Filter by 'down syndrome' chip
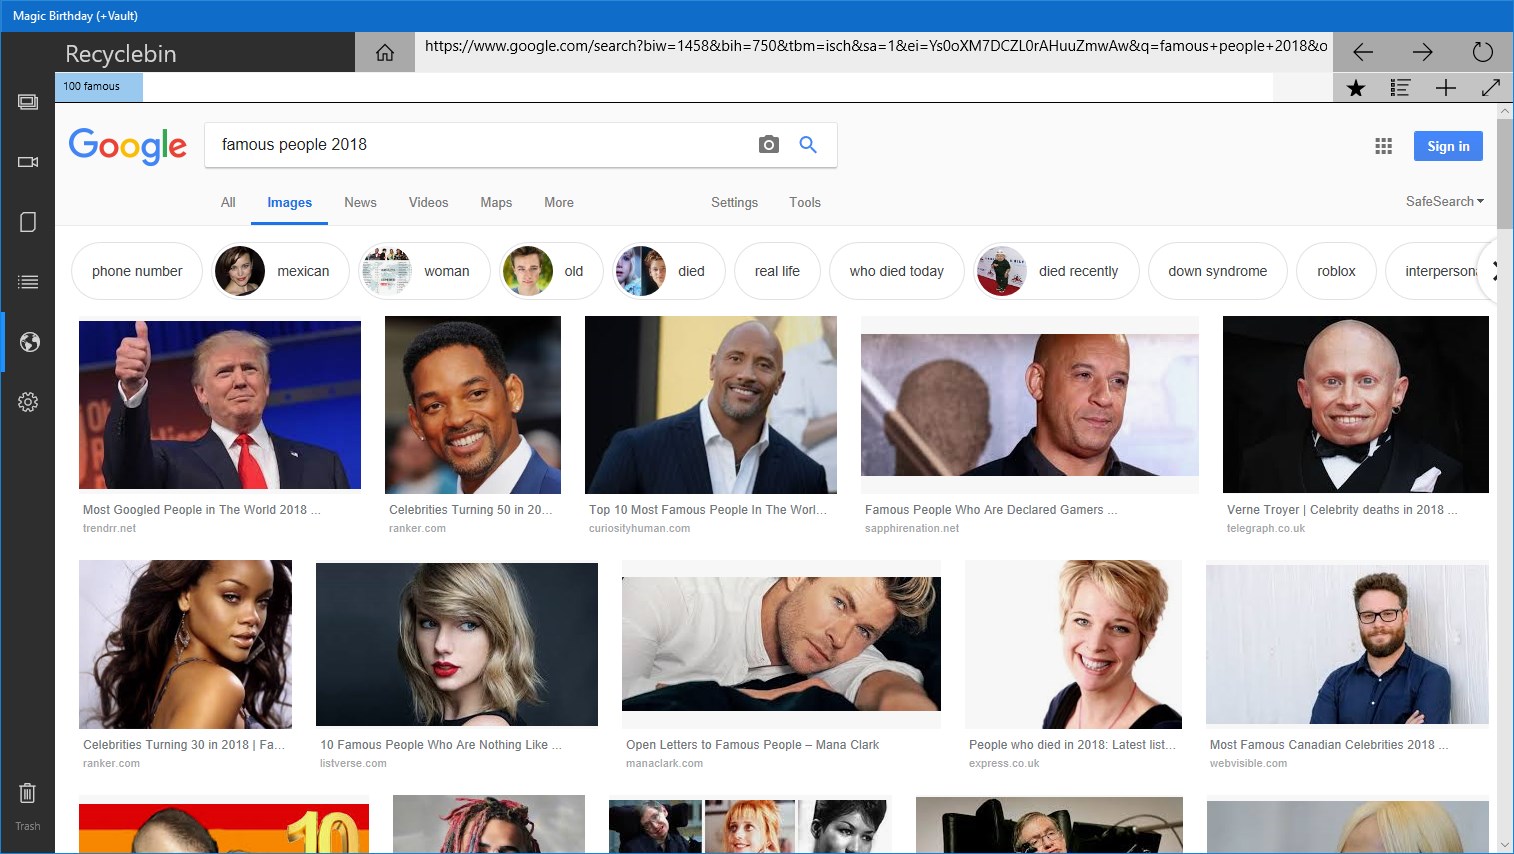 1217,271
